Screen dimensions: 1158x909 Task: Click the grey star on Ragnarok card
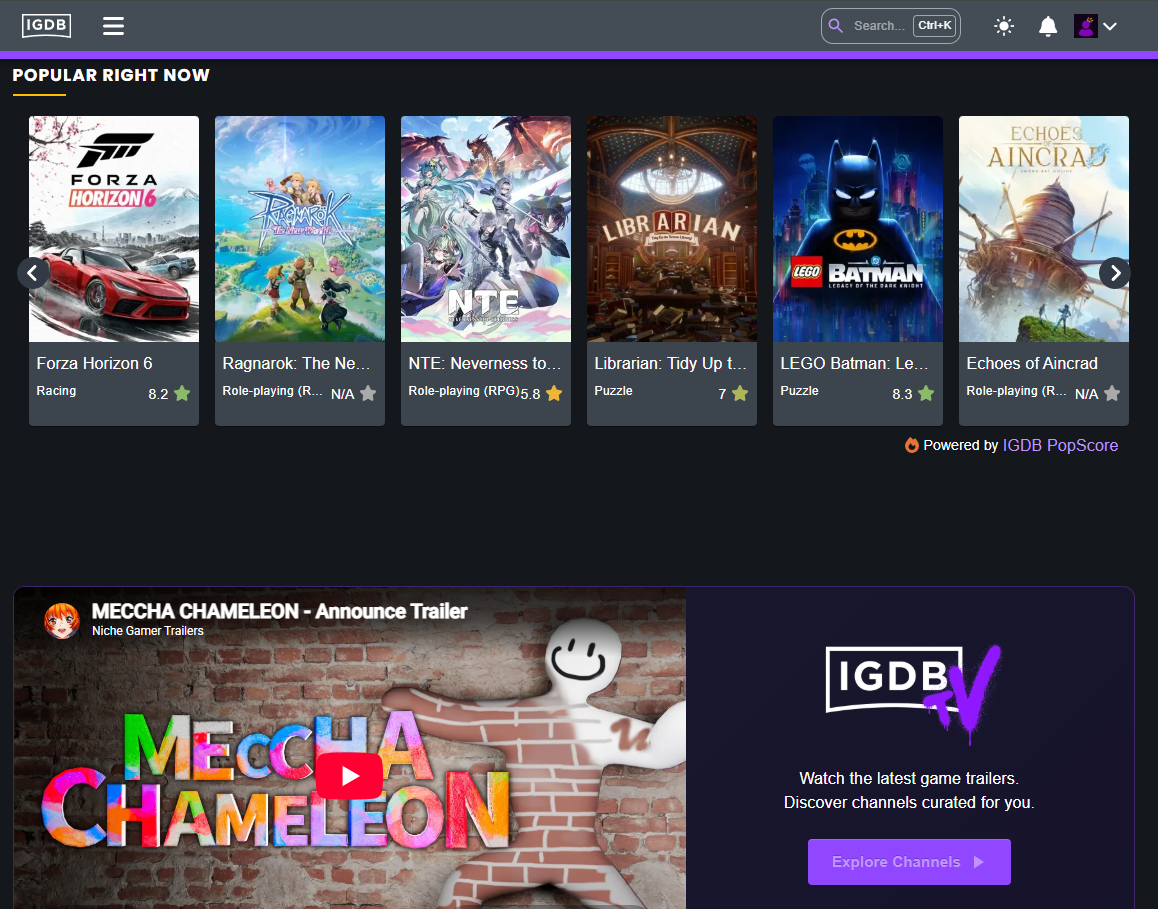pos(368,394)
